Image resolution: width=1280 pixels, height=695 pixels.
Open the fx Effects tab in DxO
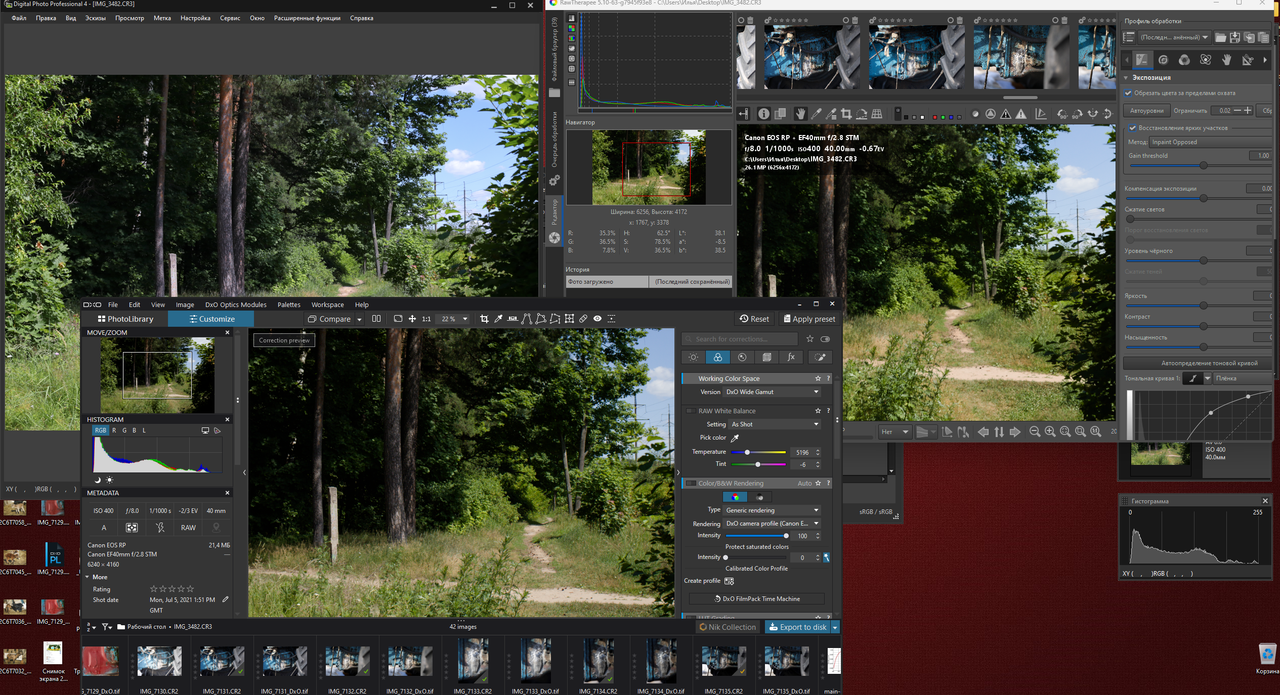point(791,357)
